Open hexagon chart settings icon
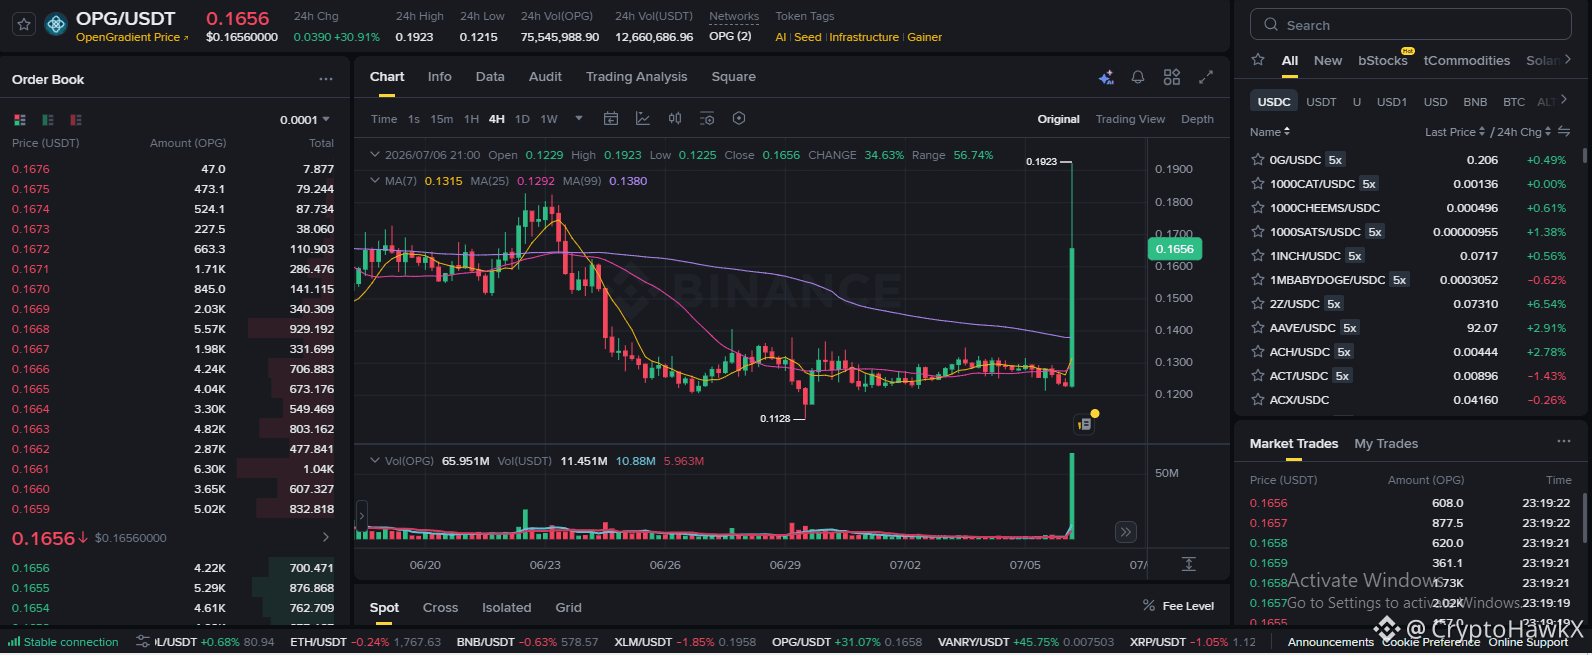The height and width of the screenshot is (655, 1592). click(x=739, y=119)
